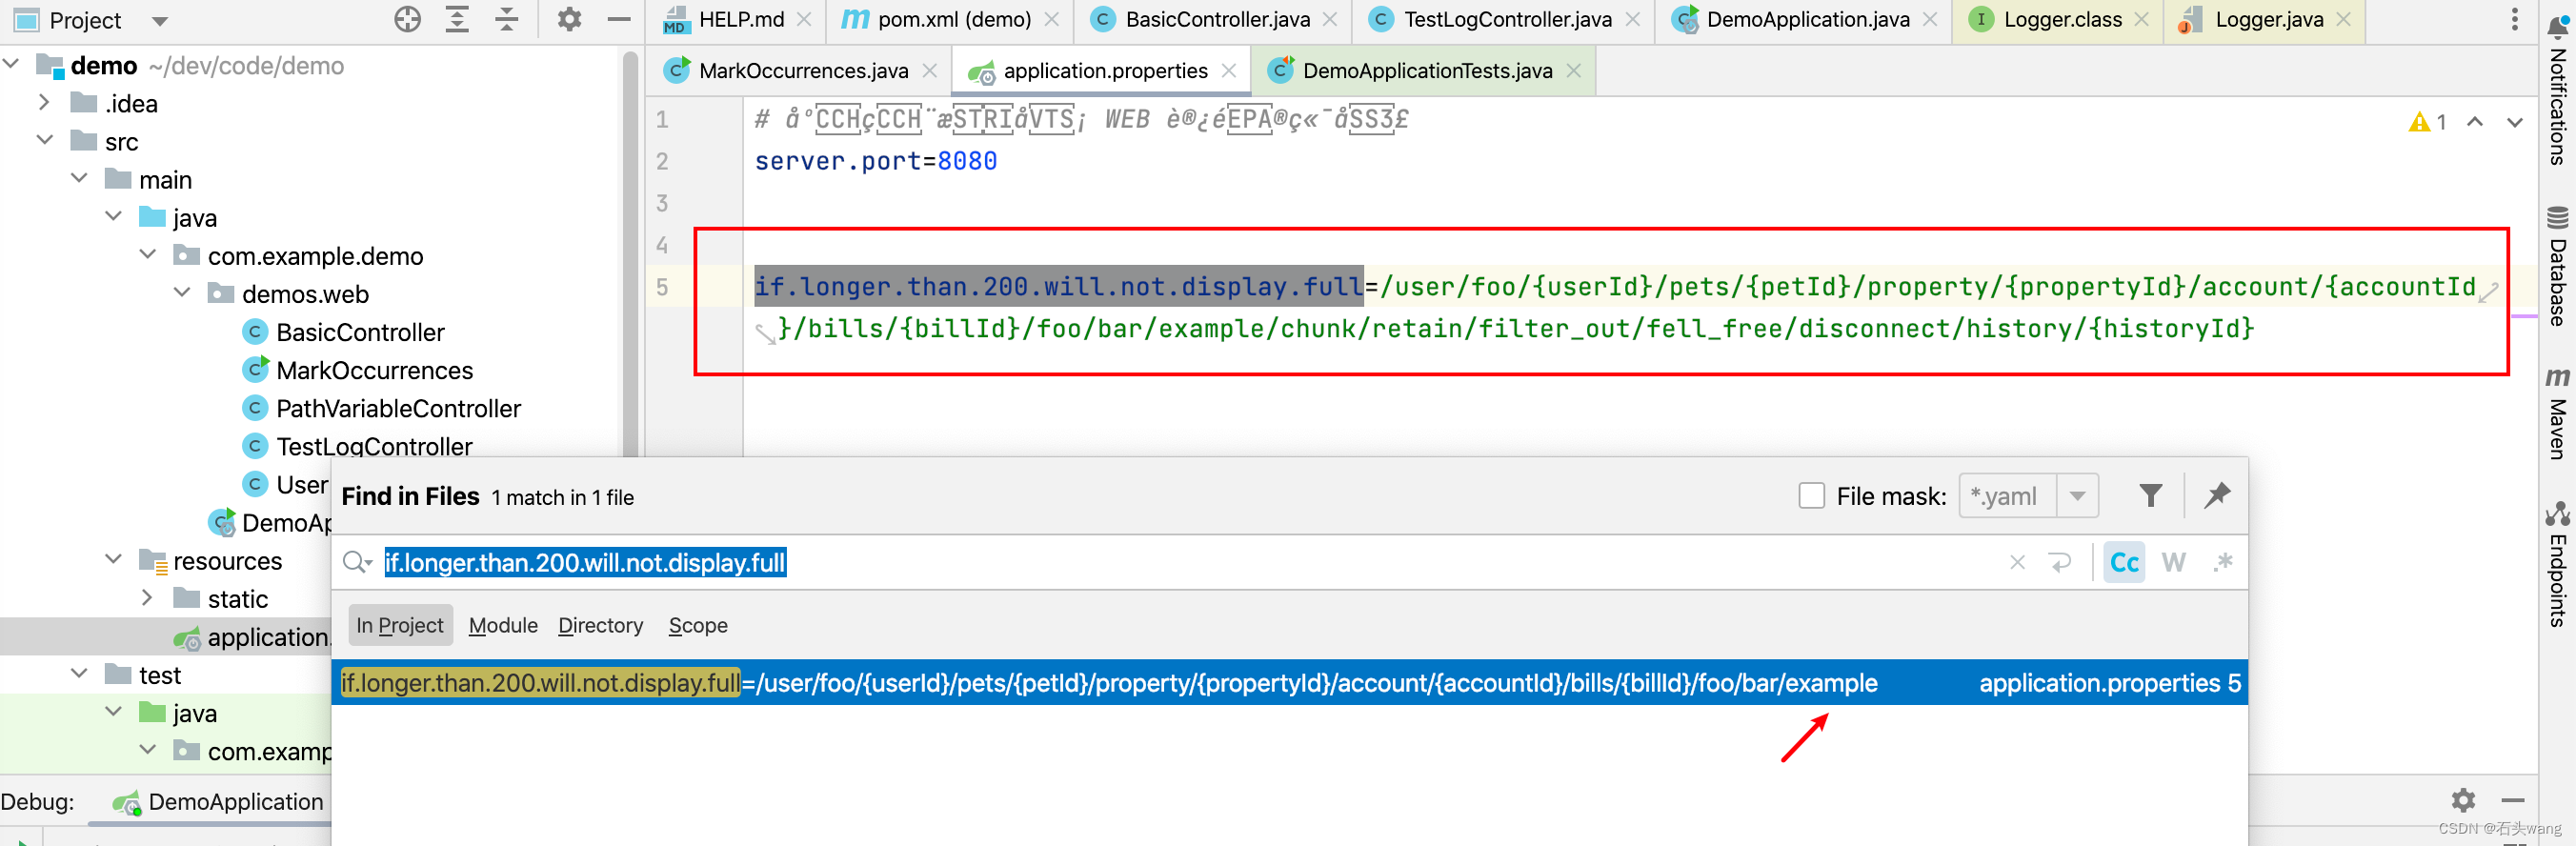
Task: Minimize the Debug tool window
Action: (2513, 800)
